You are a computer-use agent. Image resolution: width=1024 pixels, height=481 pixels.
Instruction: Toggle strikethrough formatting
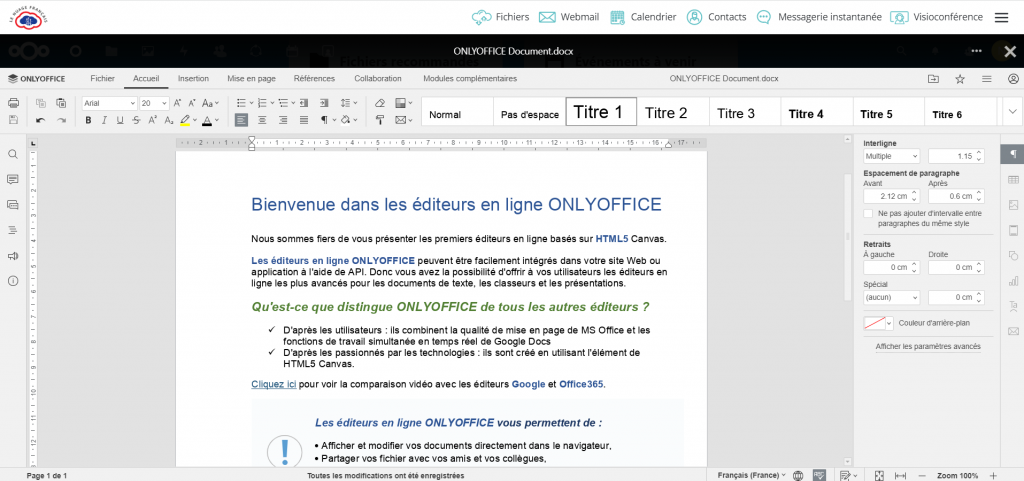[136, 120]
